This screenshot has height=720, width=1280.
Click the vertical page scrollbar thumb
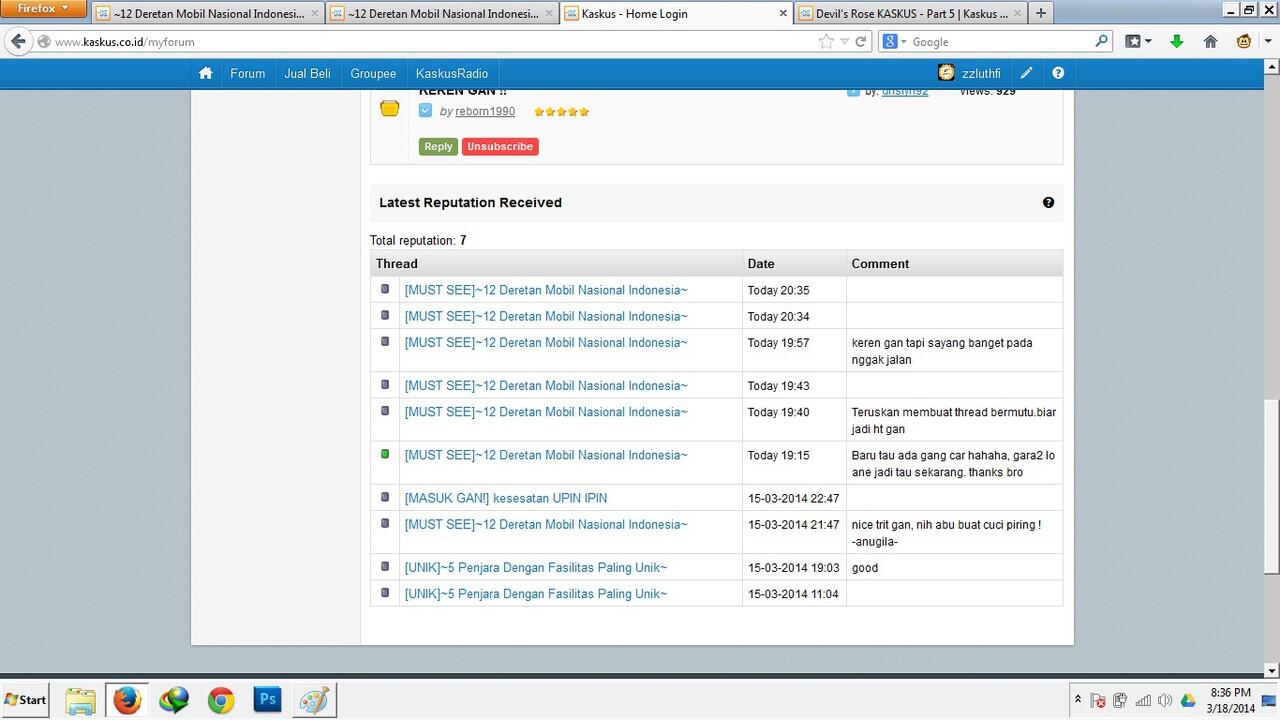click(1271, 486)
